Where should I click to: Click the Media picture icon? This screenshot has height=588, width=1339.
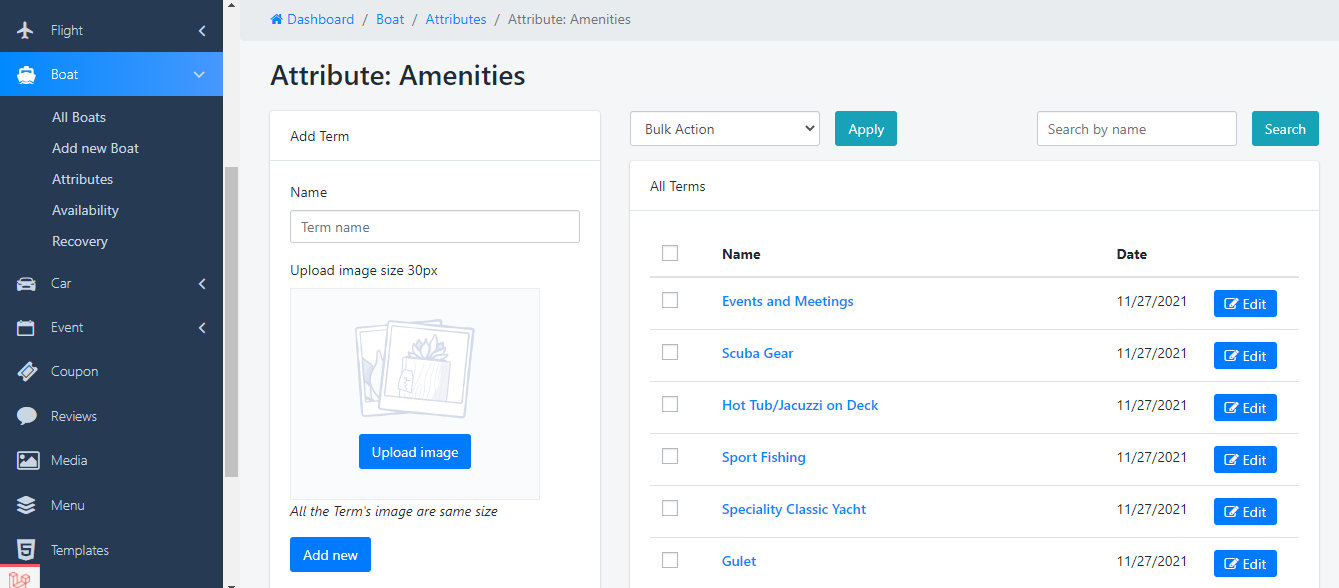tap(27, 461)
